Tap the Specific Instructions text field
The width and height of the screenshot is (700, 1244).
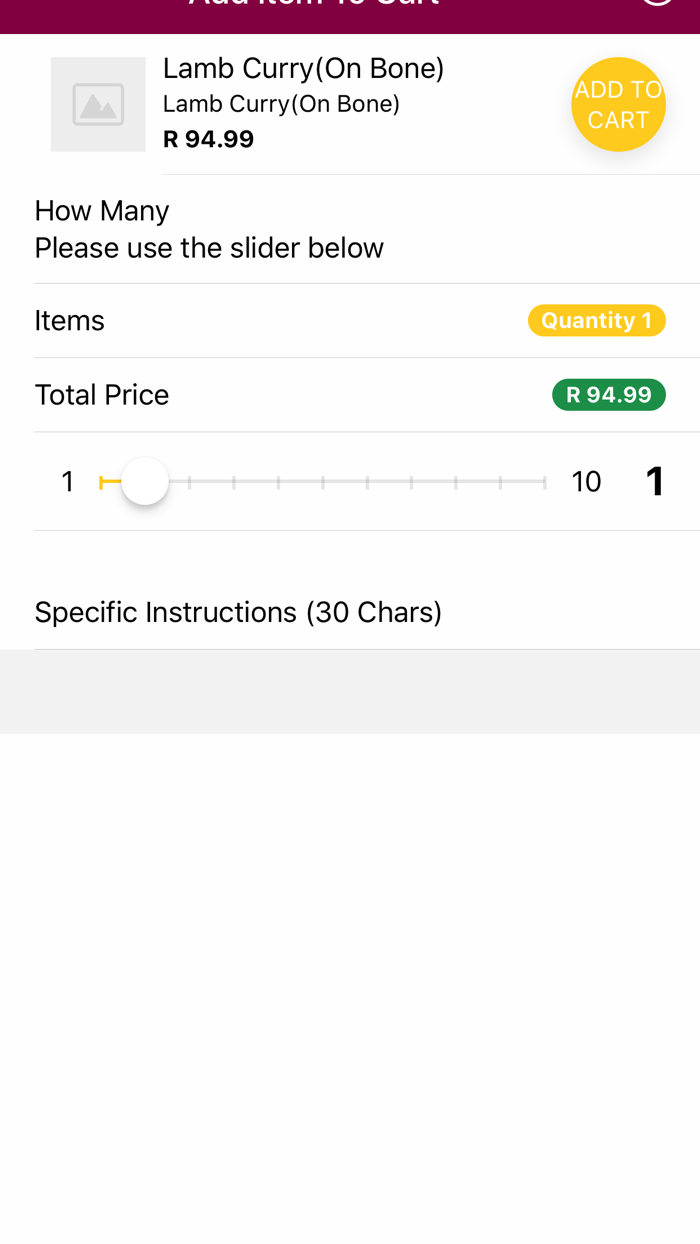pos(350,612)
